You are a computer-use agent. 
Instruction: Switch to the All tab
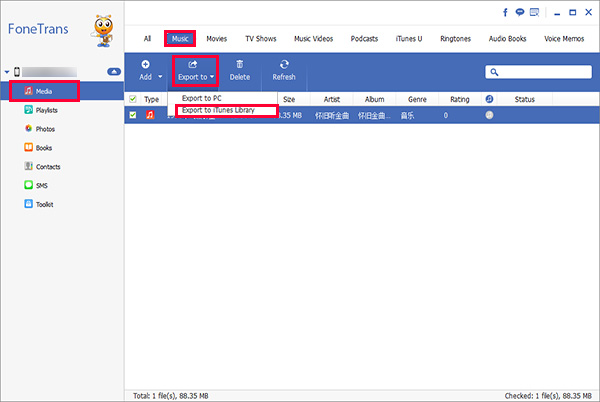click(147, 39)
